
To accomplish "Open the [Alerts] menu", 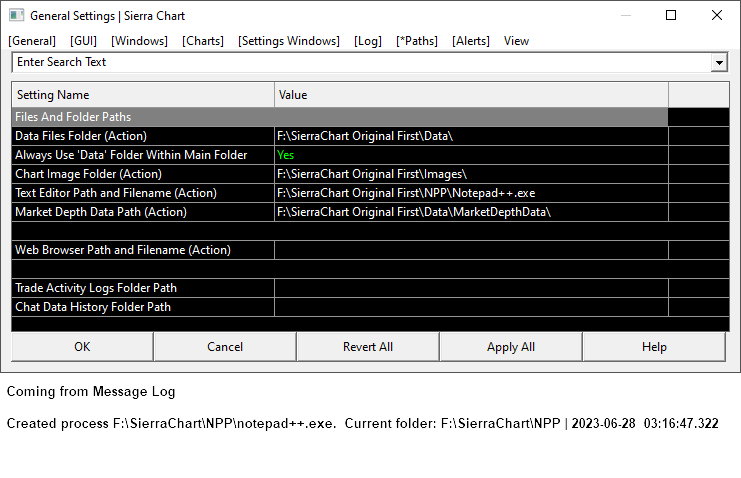I will coord(471,41).
